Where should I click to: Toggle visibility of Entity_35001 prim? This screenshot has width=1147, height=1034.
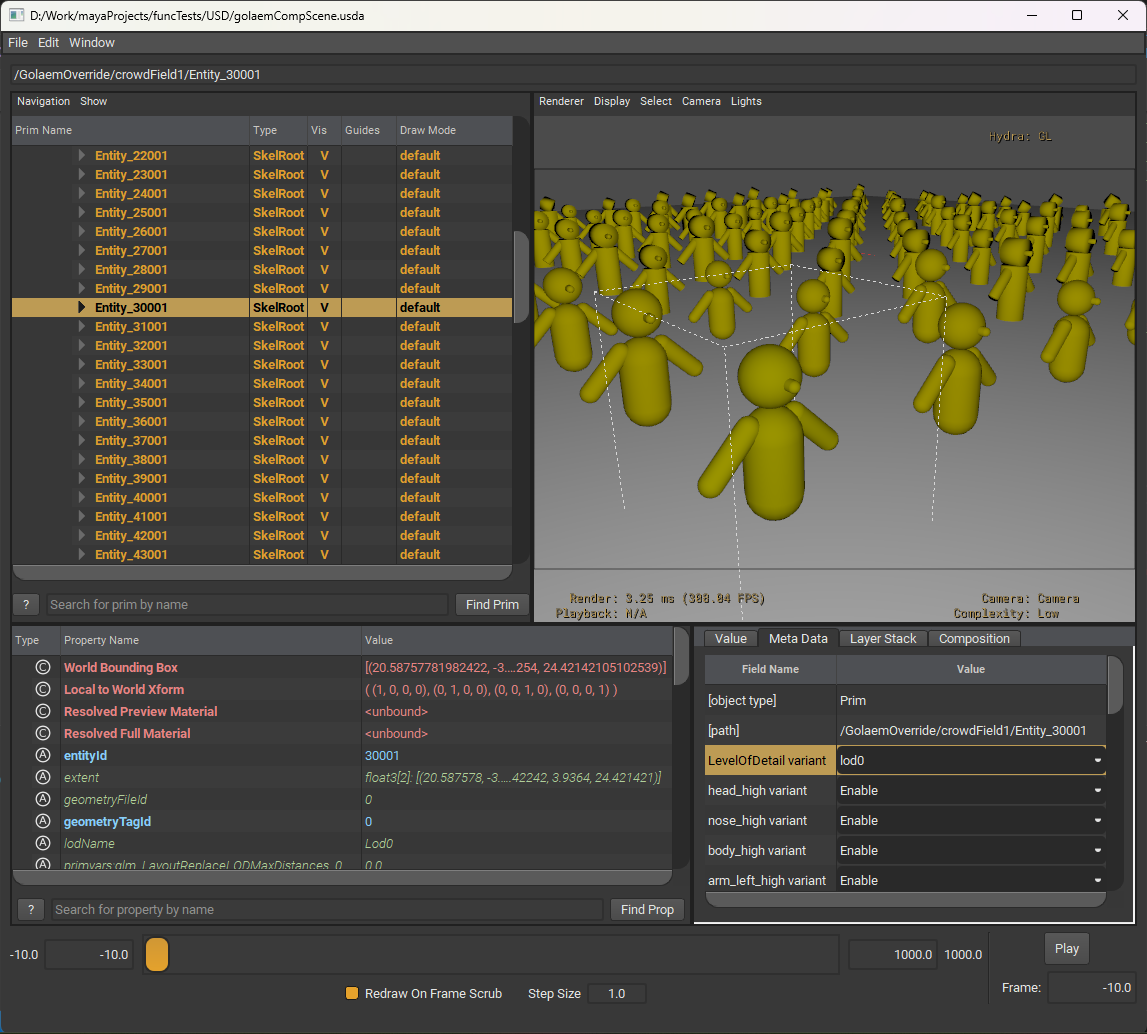(324, 403)
